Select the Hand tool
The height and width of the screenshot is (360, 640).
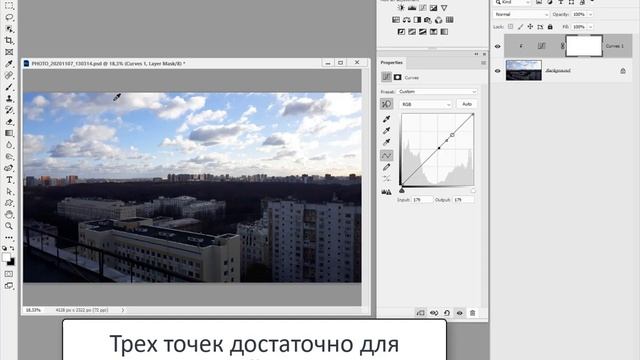click(x=9, y=214)
